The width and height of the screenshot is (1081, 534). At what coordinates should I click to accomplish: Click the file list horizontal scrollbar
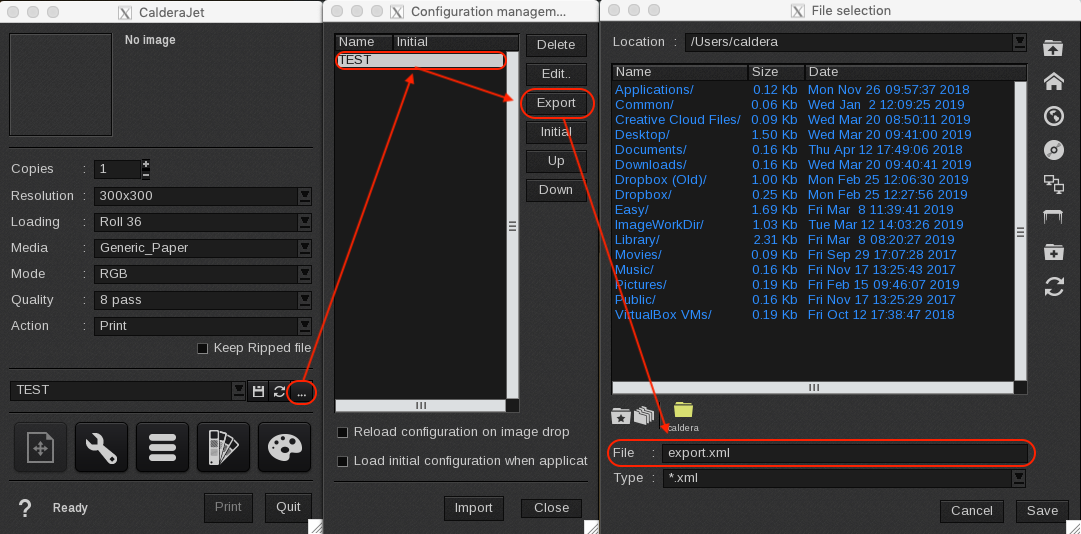tap(813, 388)
